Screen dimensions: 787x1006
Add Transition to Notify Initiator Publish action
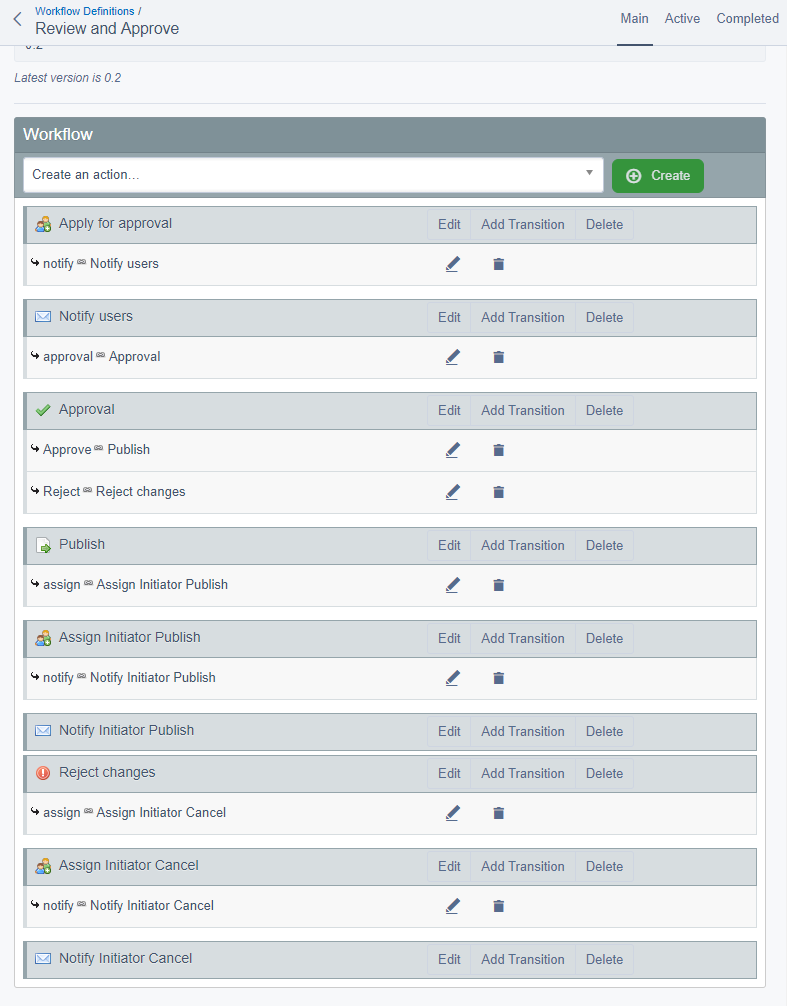pos(522,732)
